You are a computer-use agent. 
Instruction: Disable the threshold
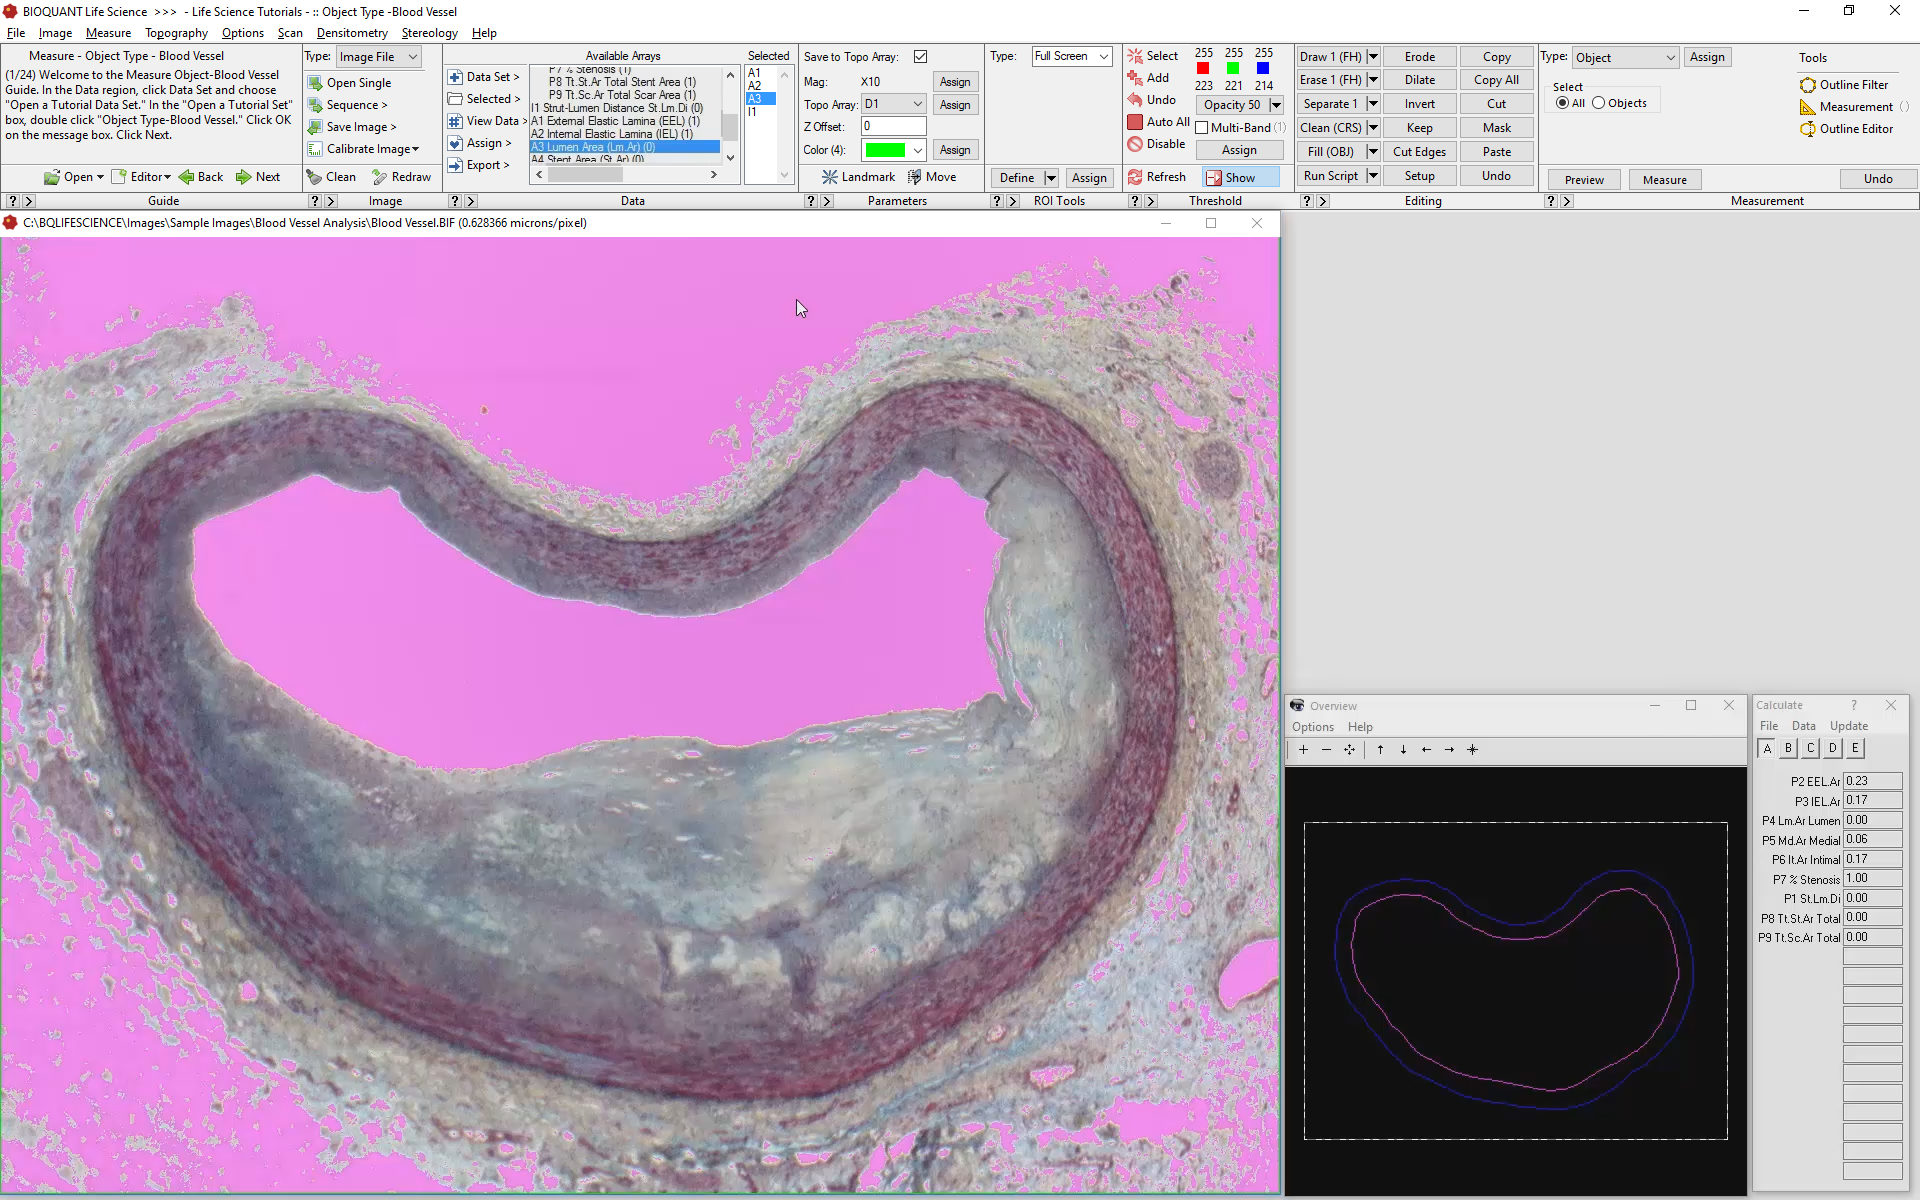[x=1157, y=144]
